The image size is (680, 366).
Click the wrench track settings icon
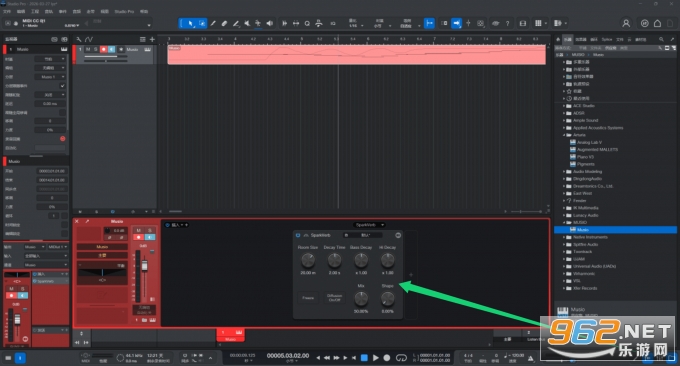pos(78,39)
